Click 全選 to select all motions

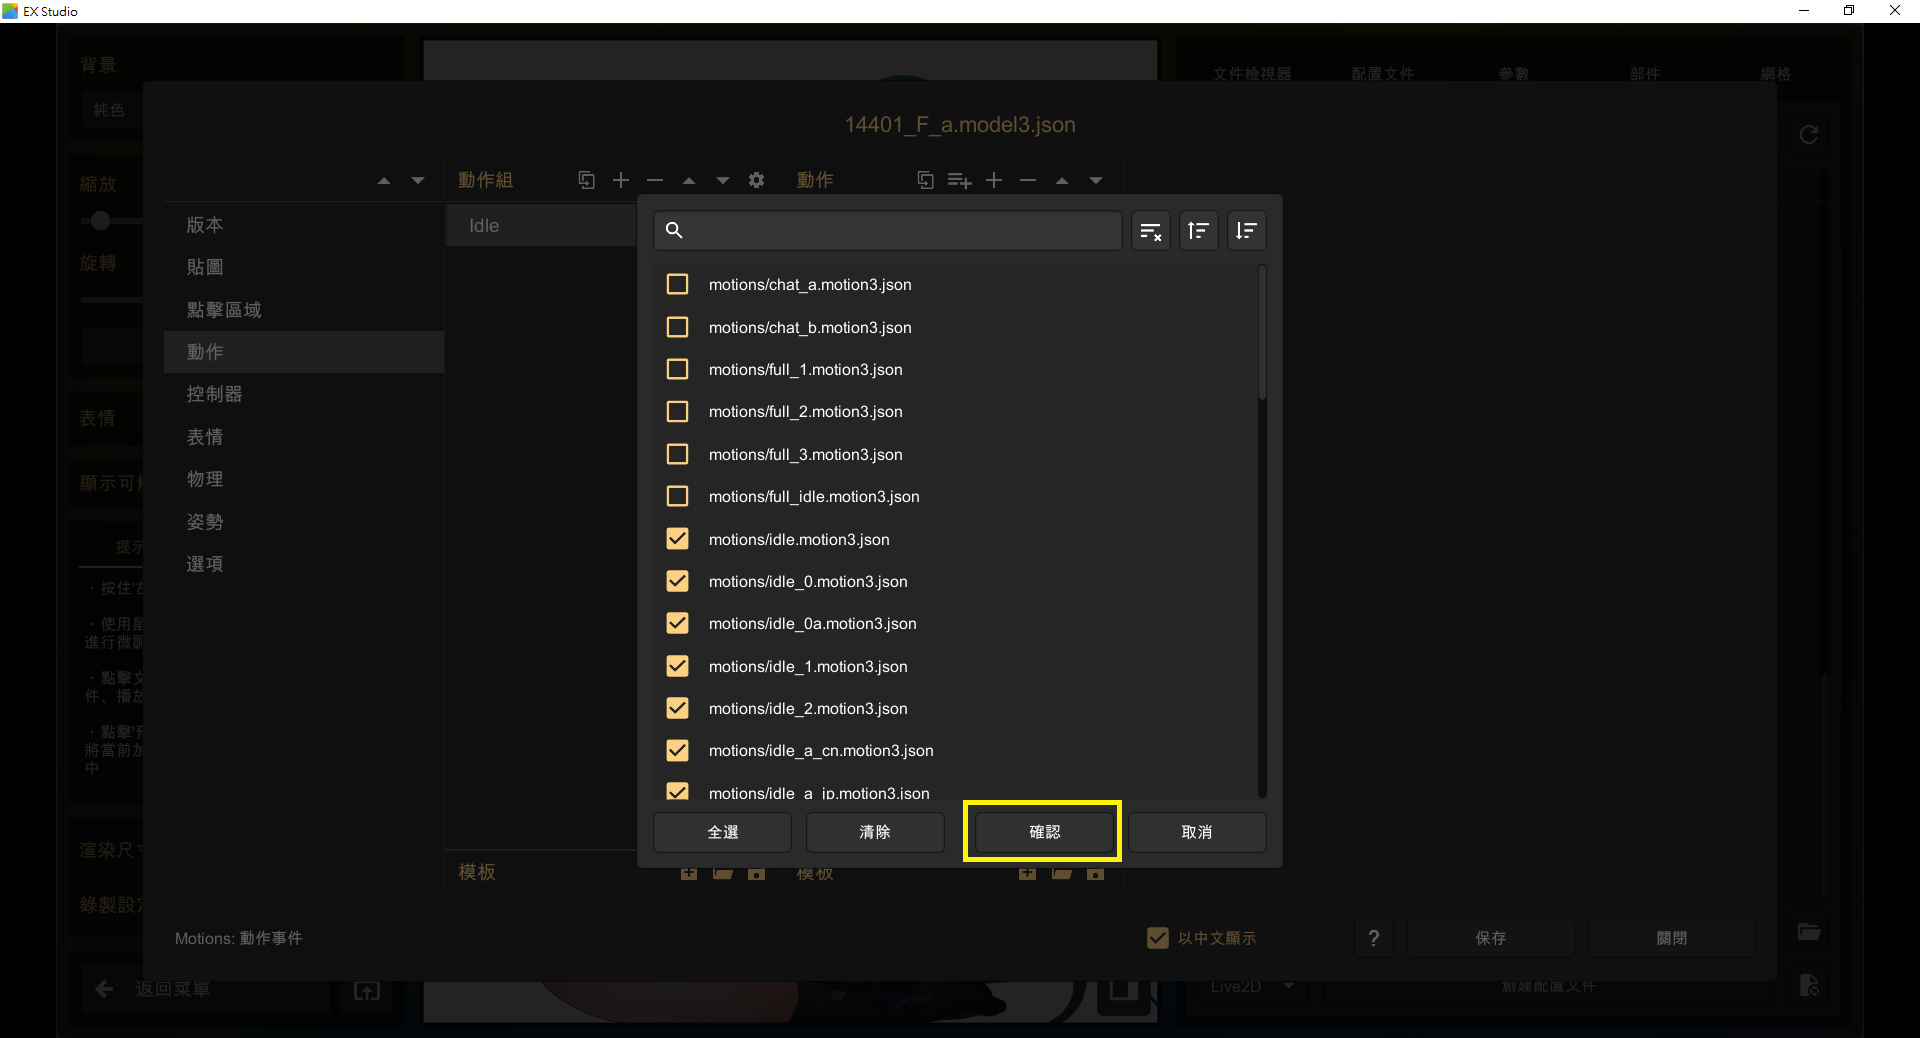[722, 832]
